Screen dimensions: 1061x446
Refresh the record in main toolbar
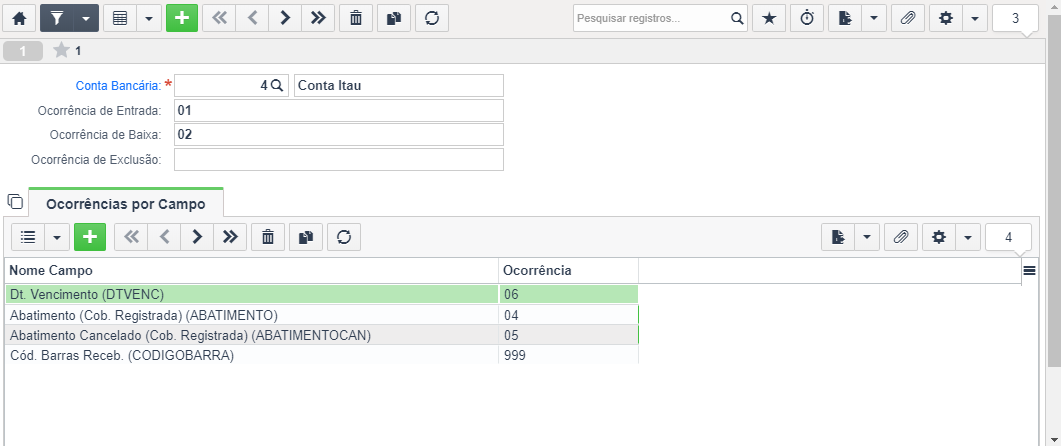(432, 18)
